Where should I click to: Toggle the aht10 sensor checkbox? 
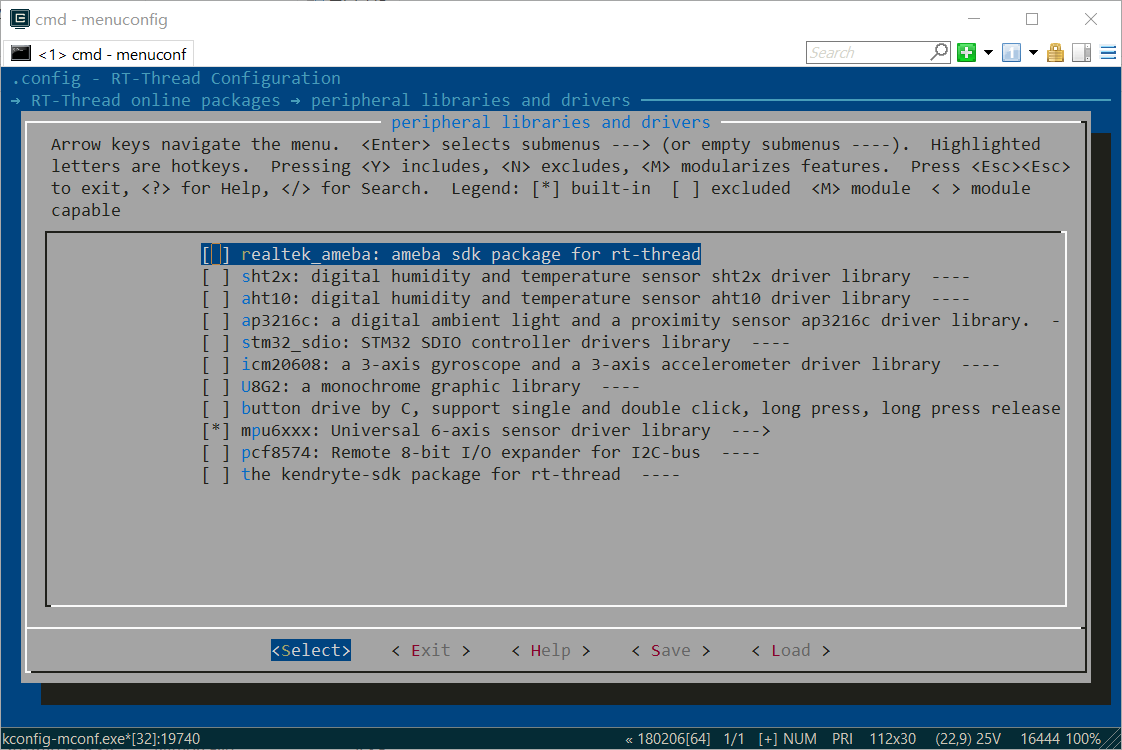pyautogui.click(x=215, y=298)
